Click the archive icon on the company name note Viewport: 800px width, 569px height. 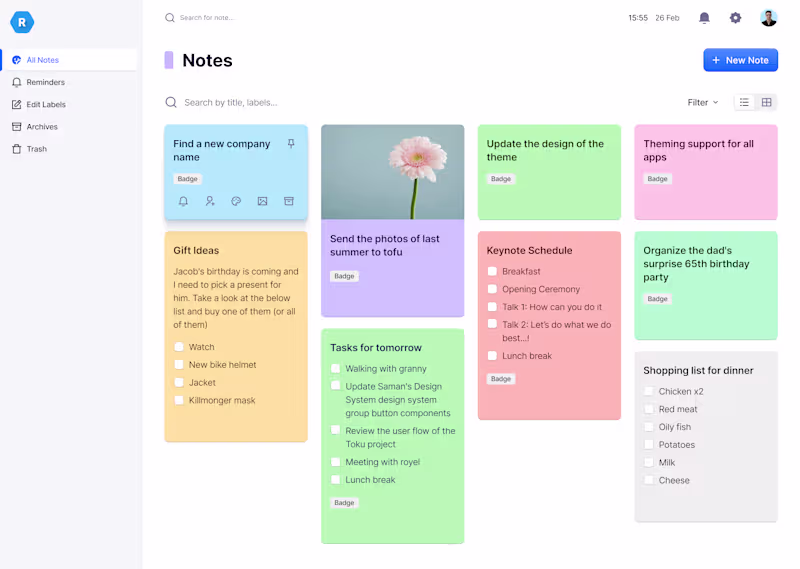[x=289, y=201]
